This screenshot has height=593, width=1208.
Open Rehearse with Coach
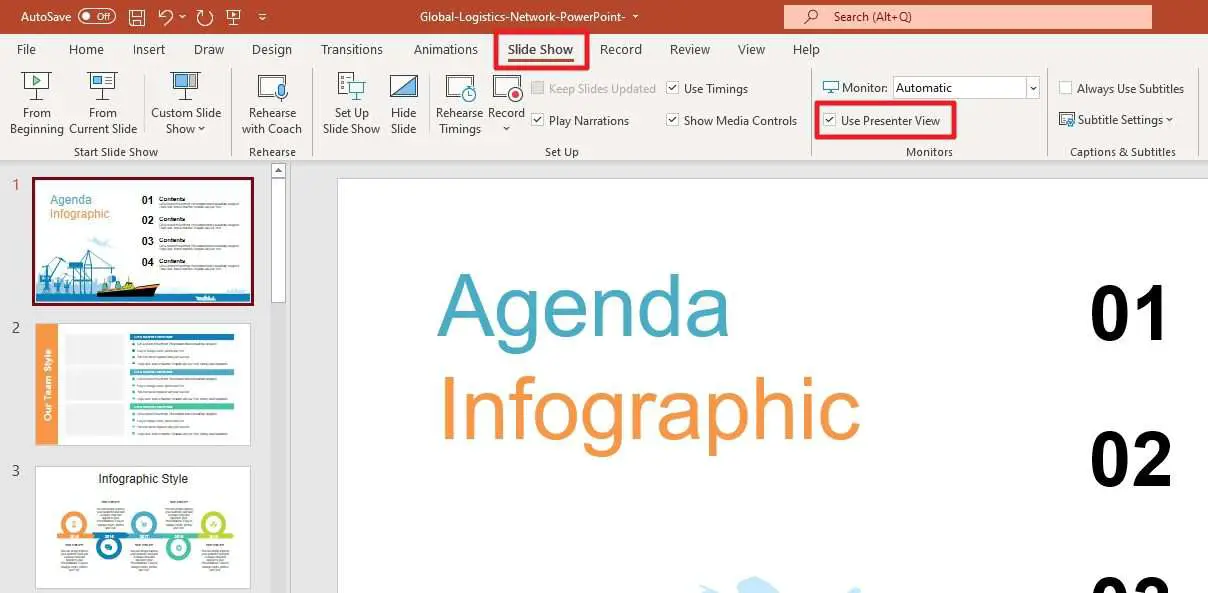click(x=272, y=104)
